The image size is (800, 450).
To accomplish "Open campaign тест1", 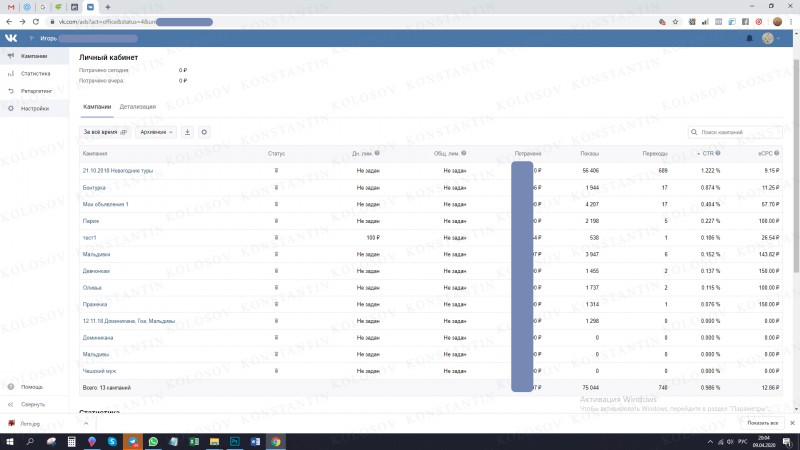I will 89,238.
